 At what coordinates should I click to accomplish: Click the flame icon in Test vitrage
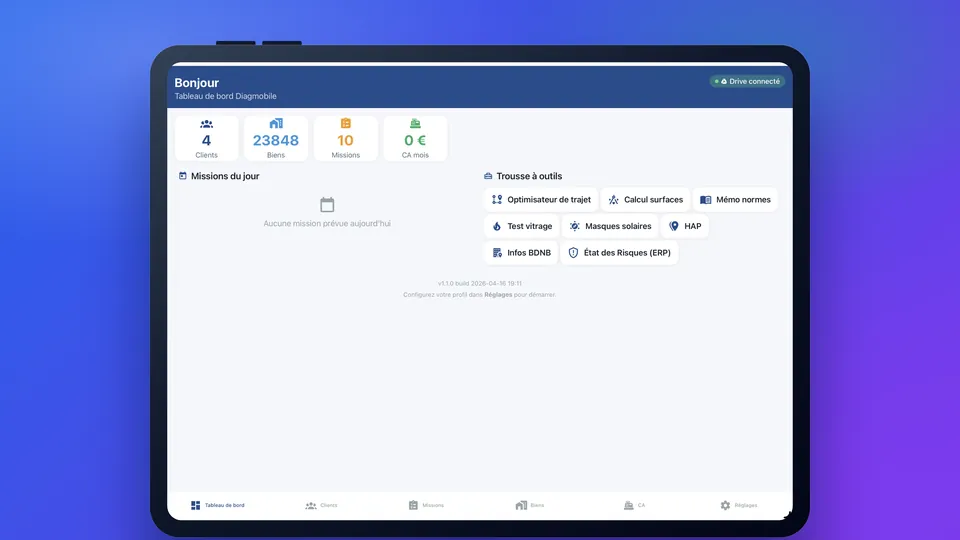(x=497, y=226)
